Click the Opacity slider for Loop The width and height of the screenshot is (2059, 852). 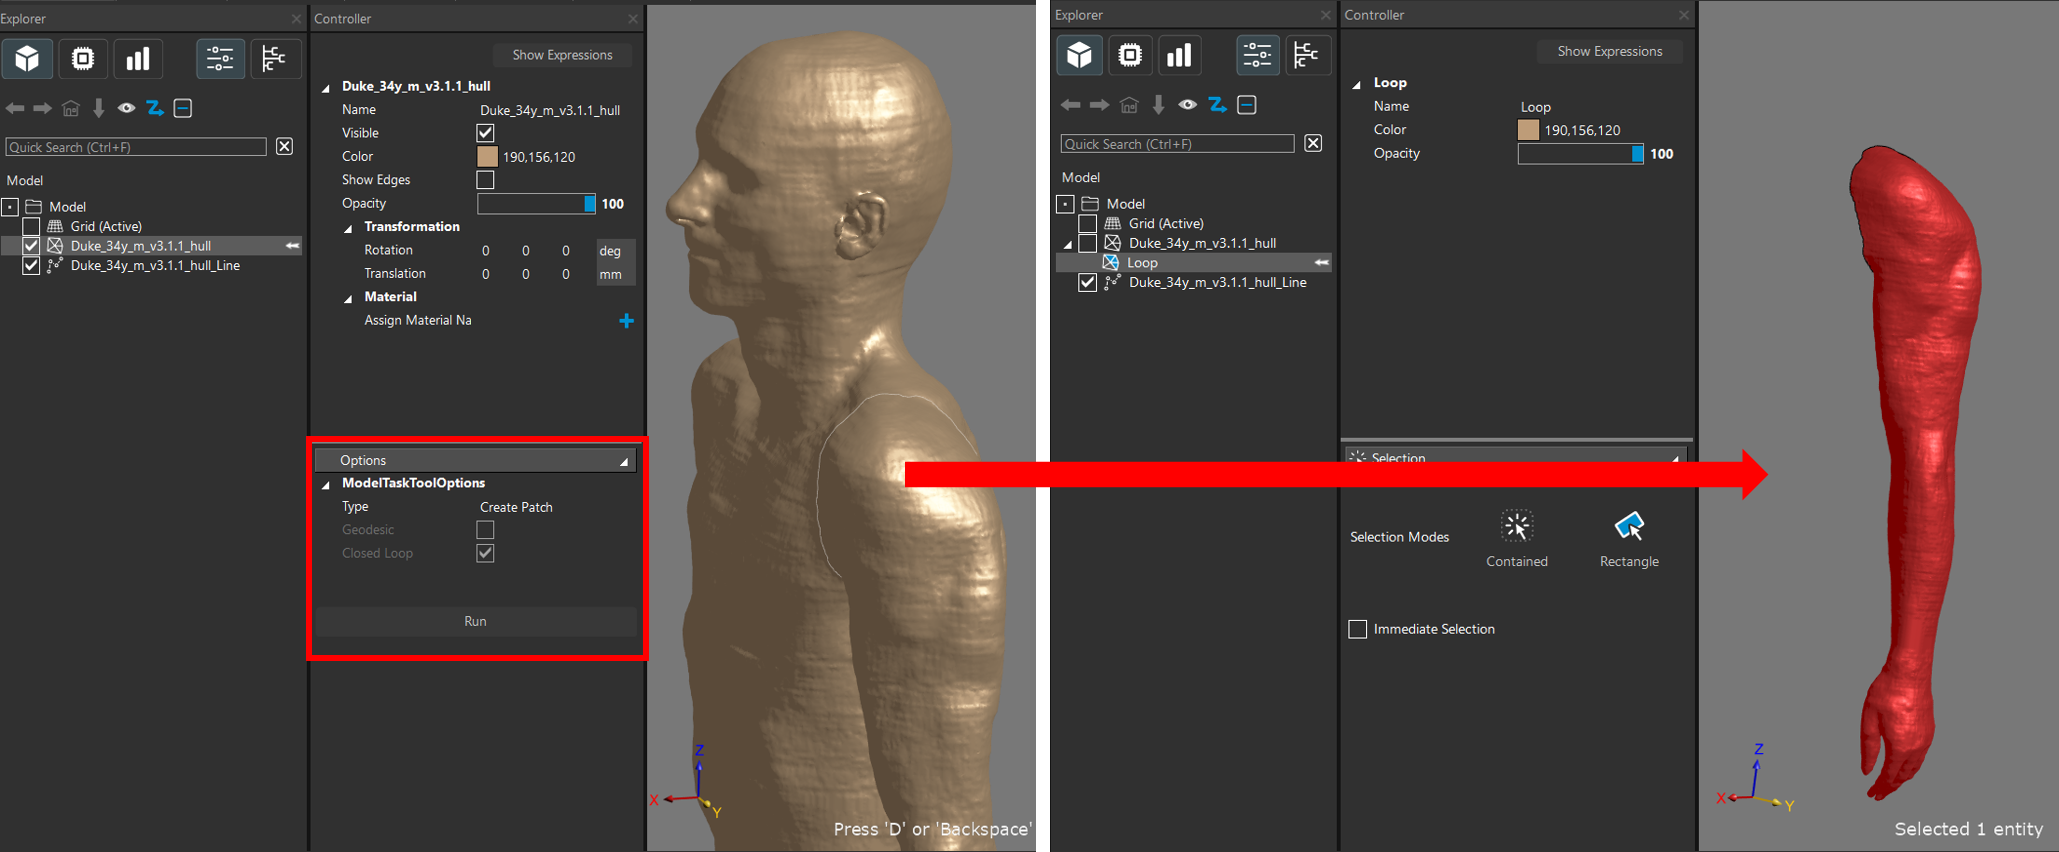point(1579,154)
